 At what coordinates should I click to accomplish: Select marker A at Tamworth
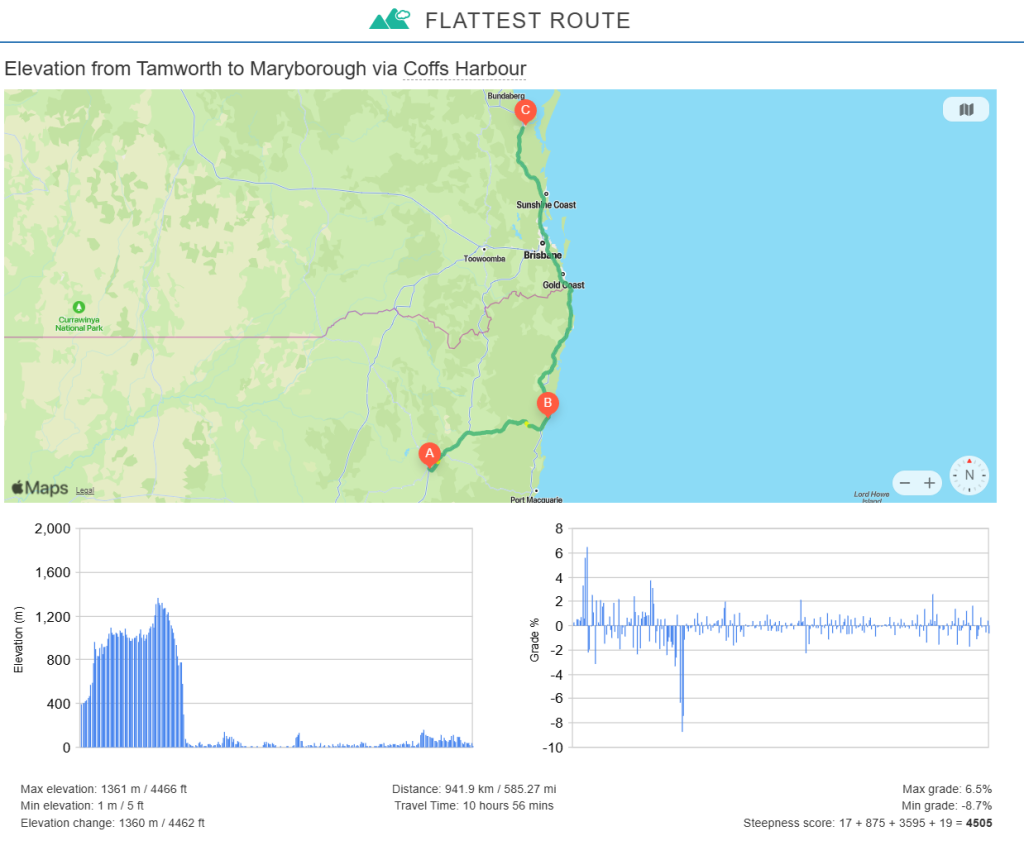tap(429, 454)
